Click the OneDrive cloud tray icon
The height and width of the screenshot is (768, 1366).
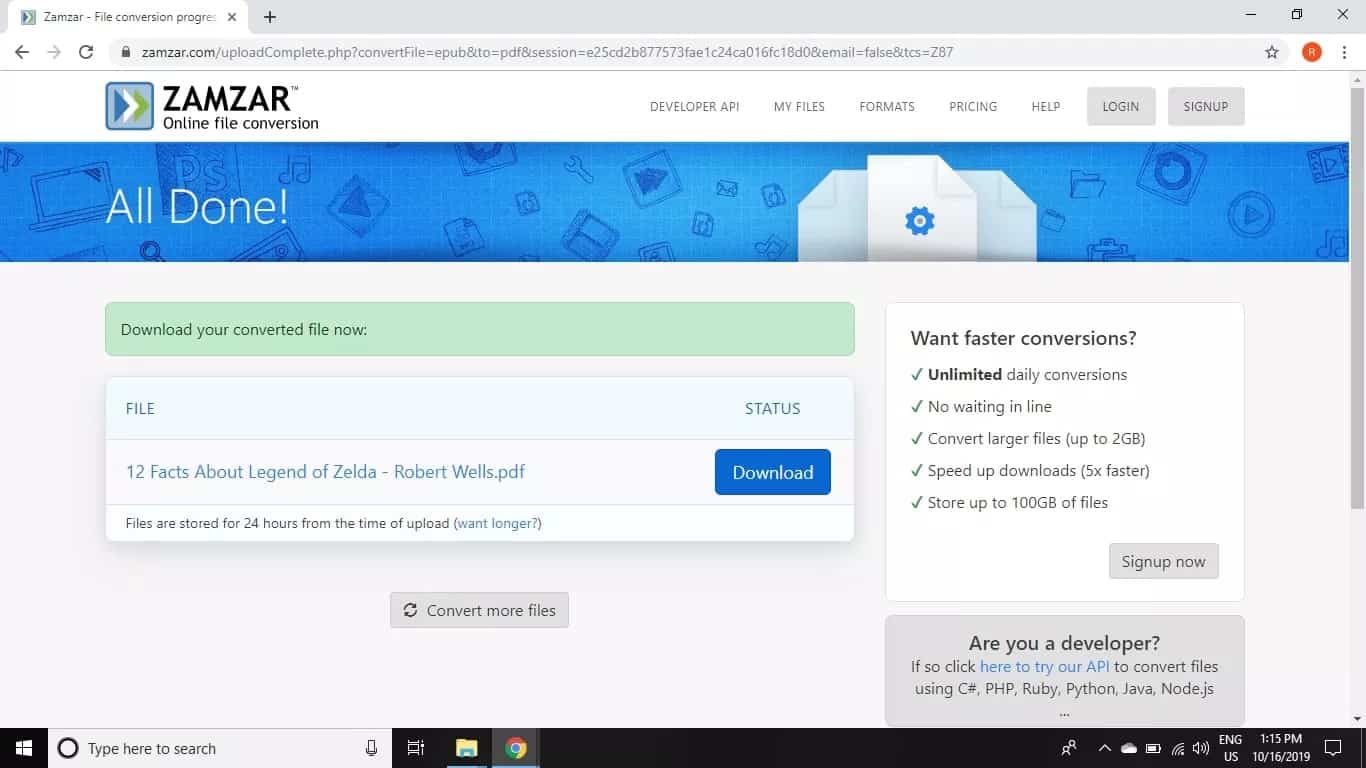[1129, 748]
